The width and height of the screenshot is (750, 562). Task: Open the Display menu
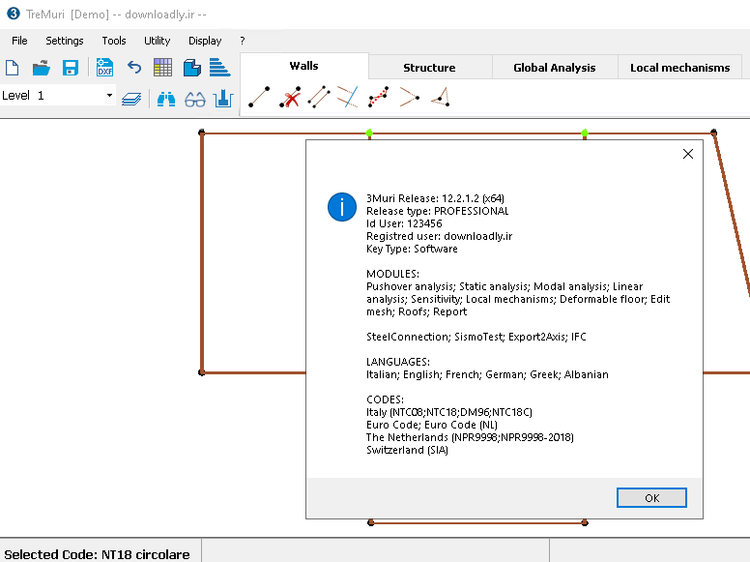pyautogui.click(x=205, y=41)
